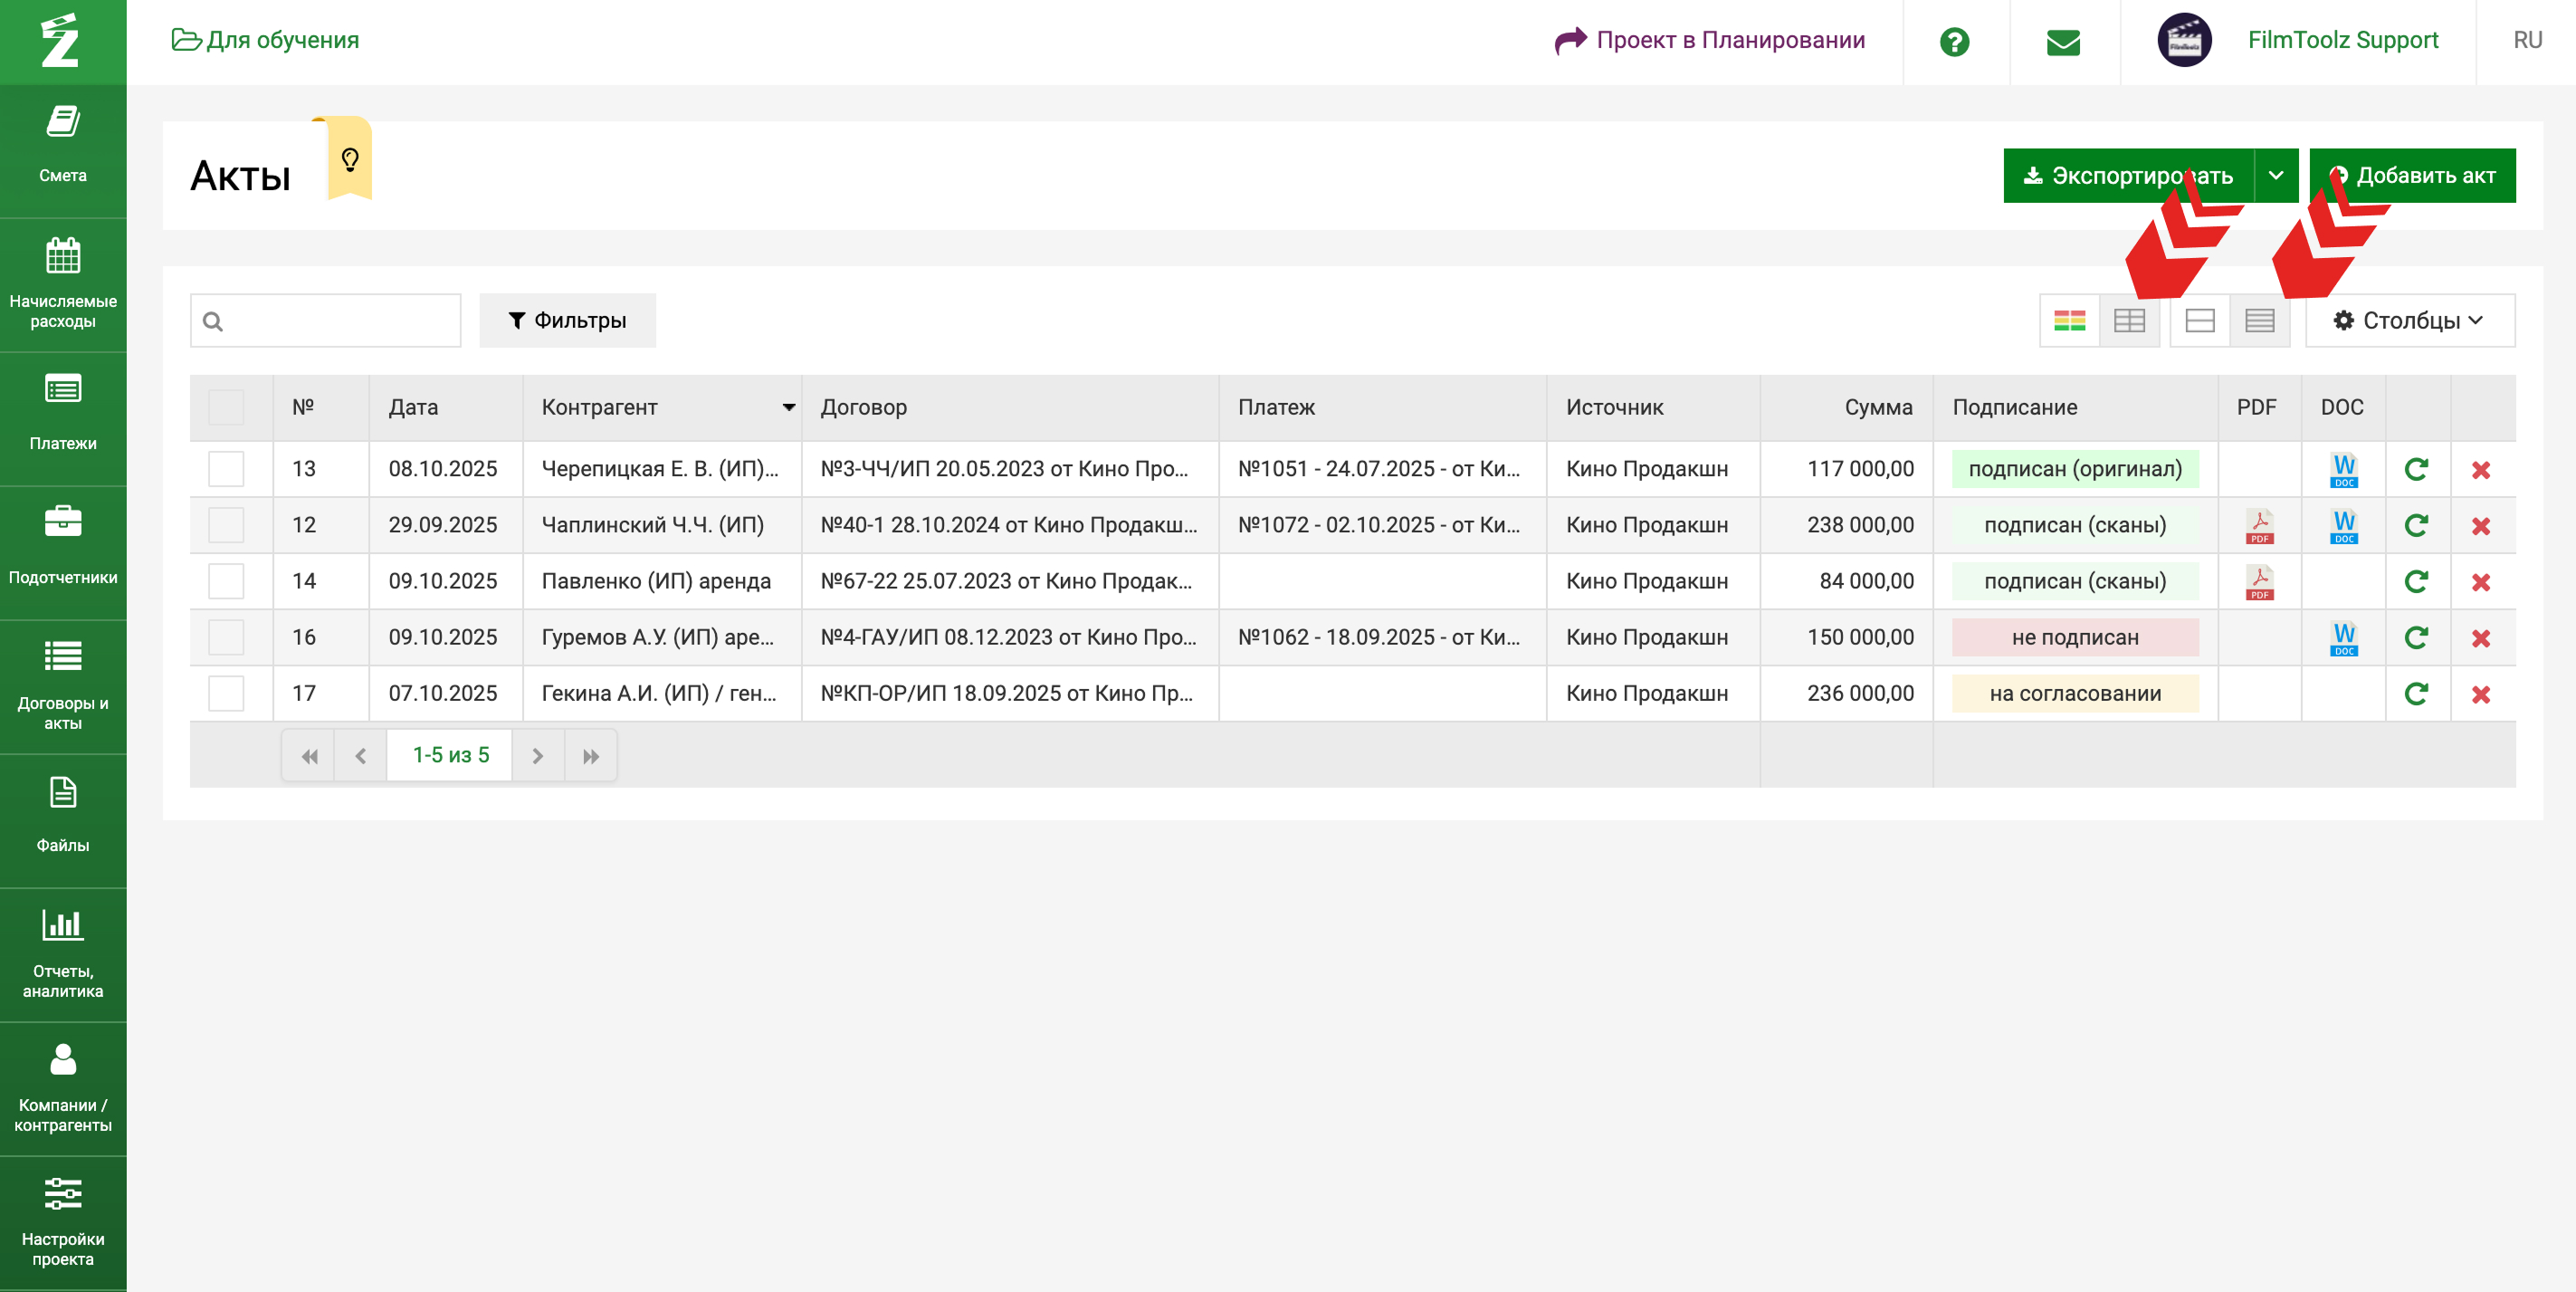Open the Столбцы columns dropdown
The height and width of the screenshot is (1292, 2576).
pos(2409,320)
